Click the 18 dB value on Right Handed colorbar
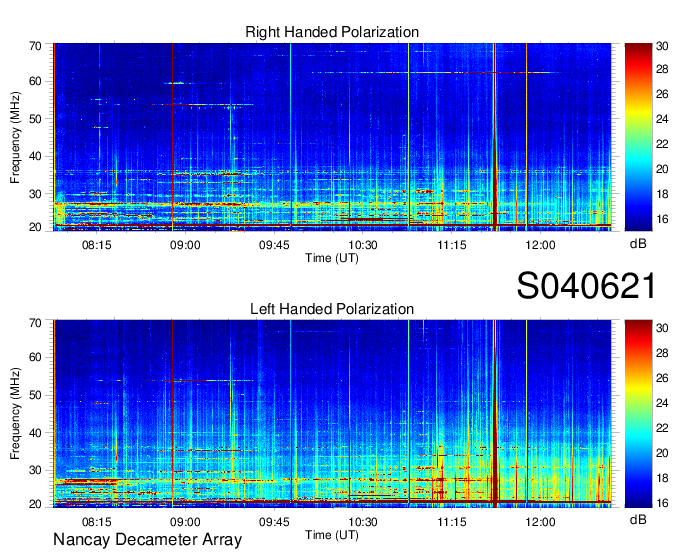 (x=662, y=194)
